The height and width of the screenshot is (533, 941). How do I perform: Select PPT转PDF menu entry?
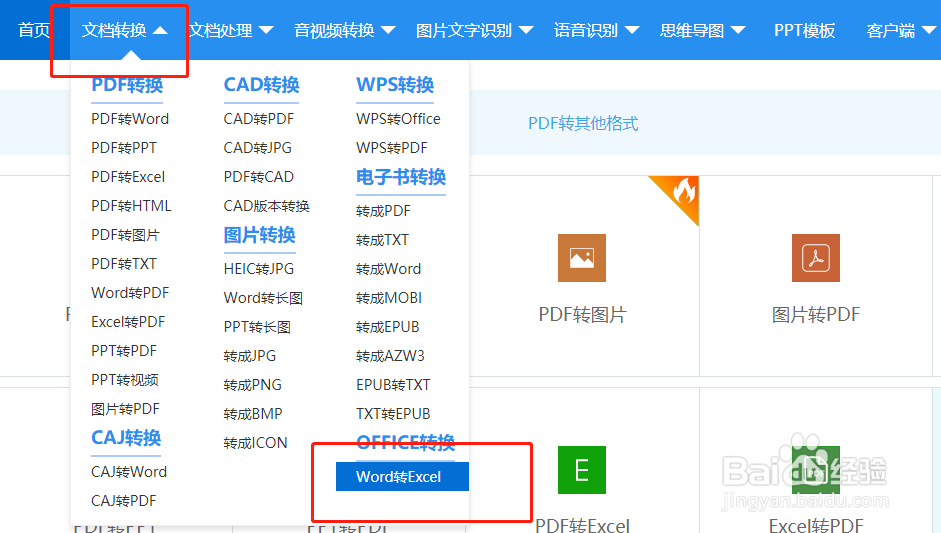click(x=124, y=351)
